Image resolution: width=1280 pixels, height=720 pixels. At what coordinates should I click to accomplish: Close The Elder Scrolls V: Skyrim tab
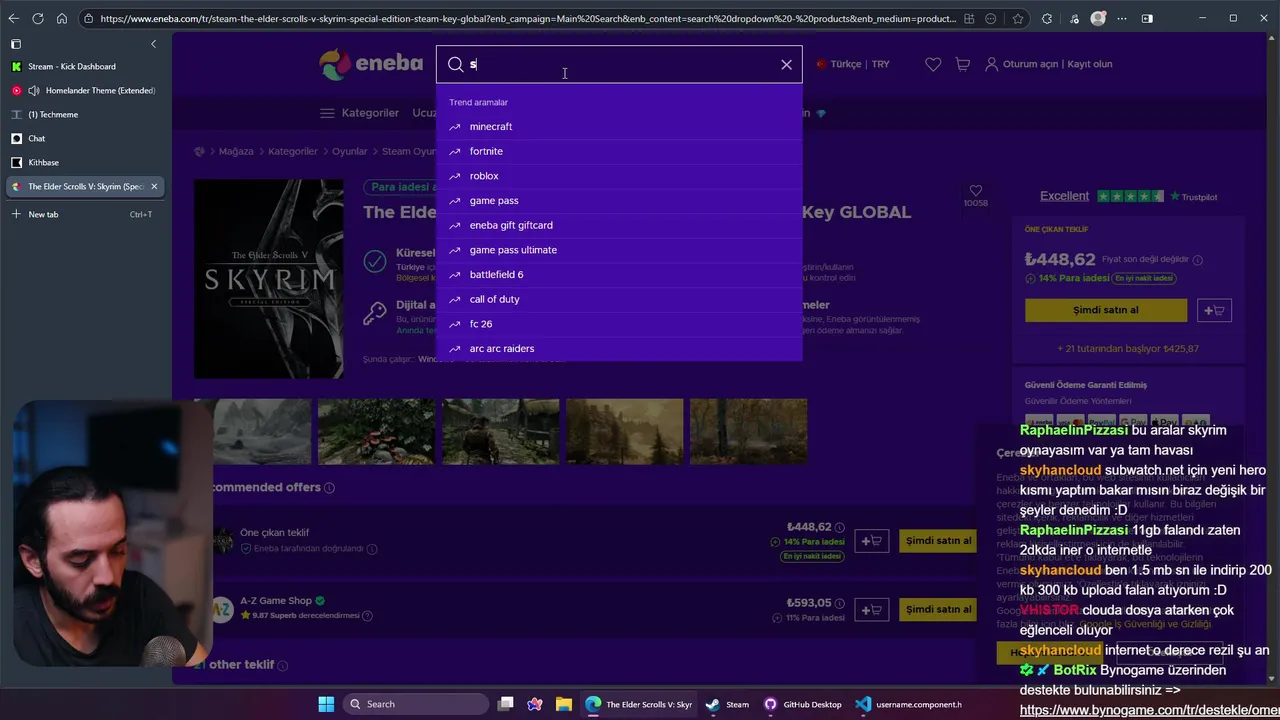click(x=154, y=186)
